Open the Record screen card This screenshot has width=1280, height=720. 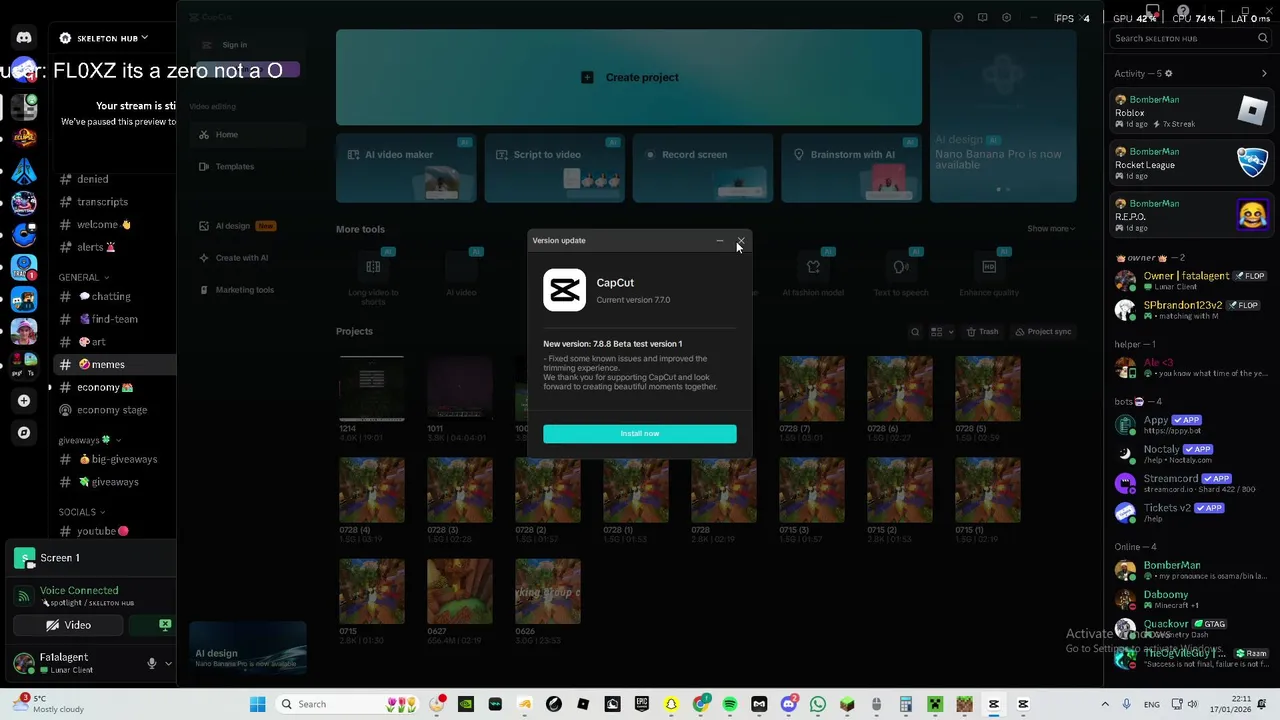703,168
